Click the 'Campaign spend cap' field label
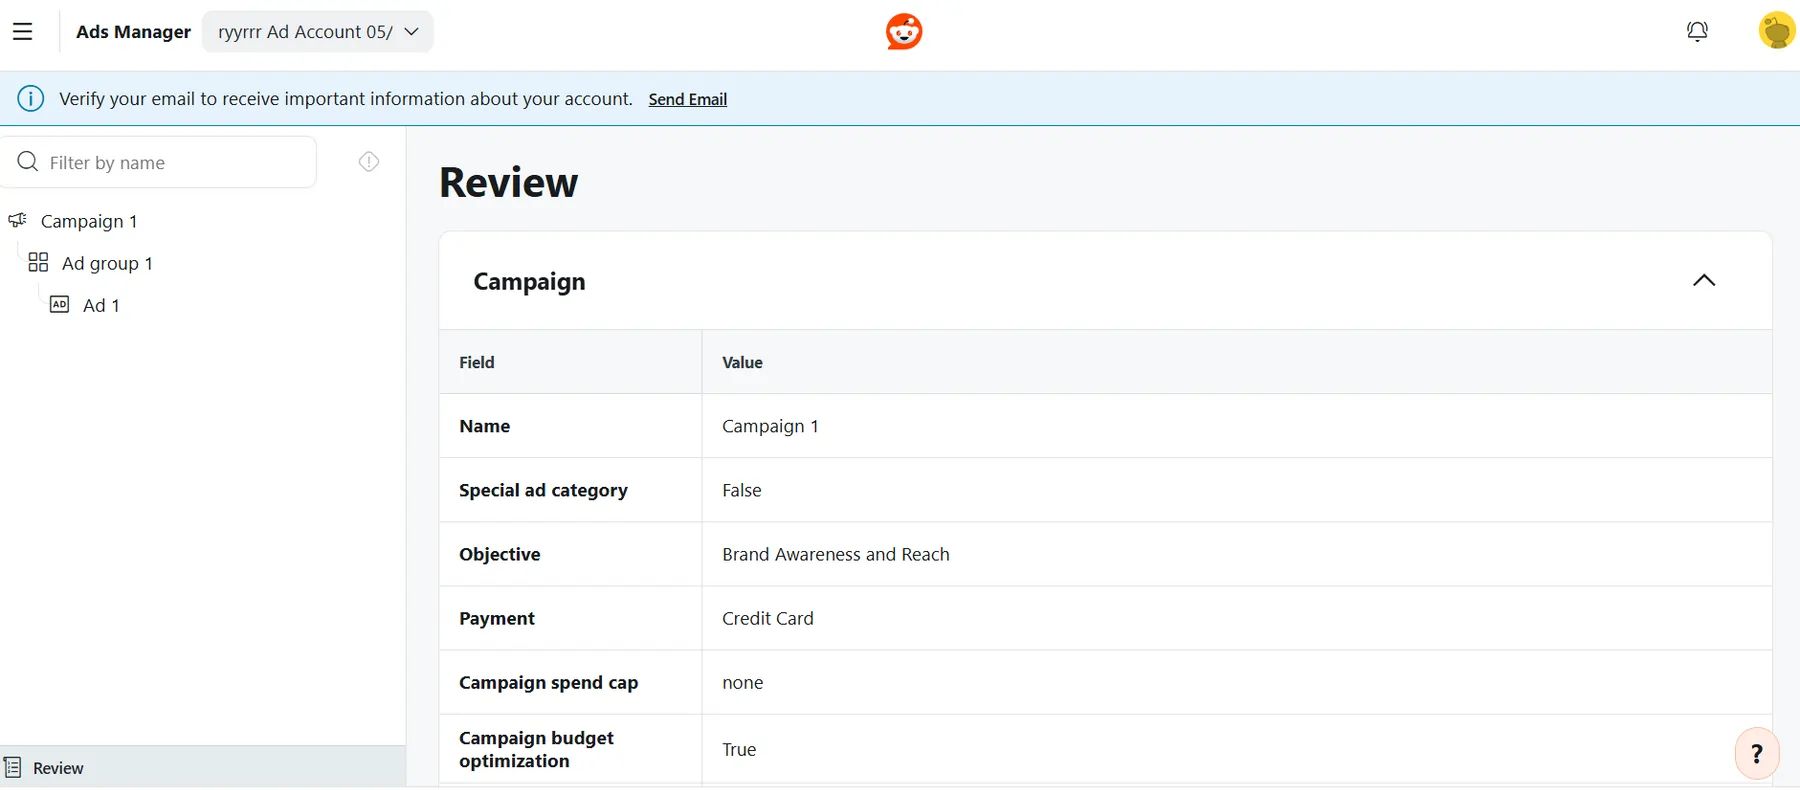 pos(548,682)
